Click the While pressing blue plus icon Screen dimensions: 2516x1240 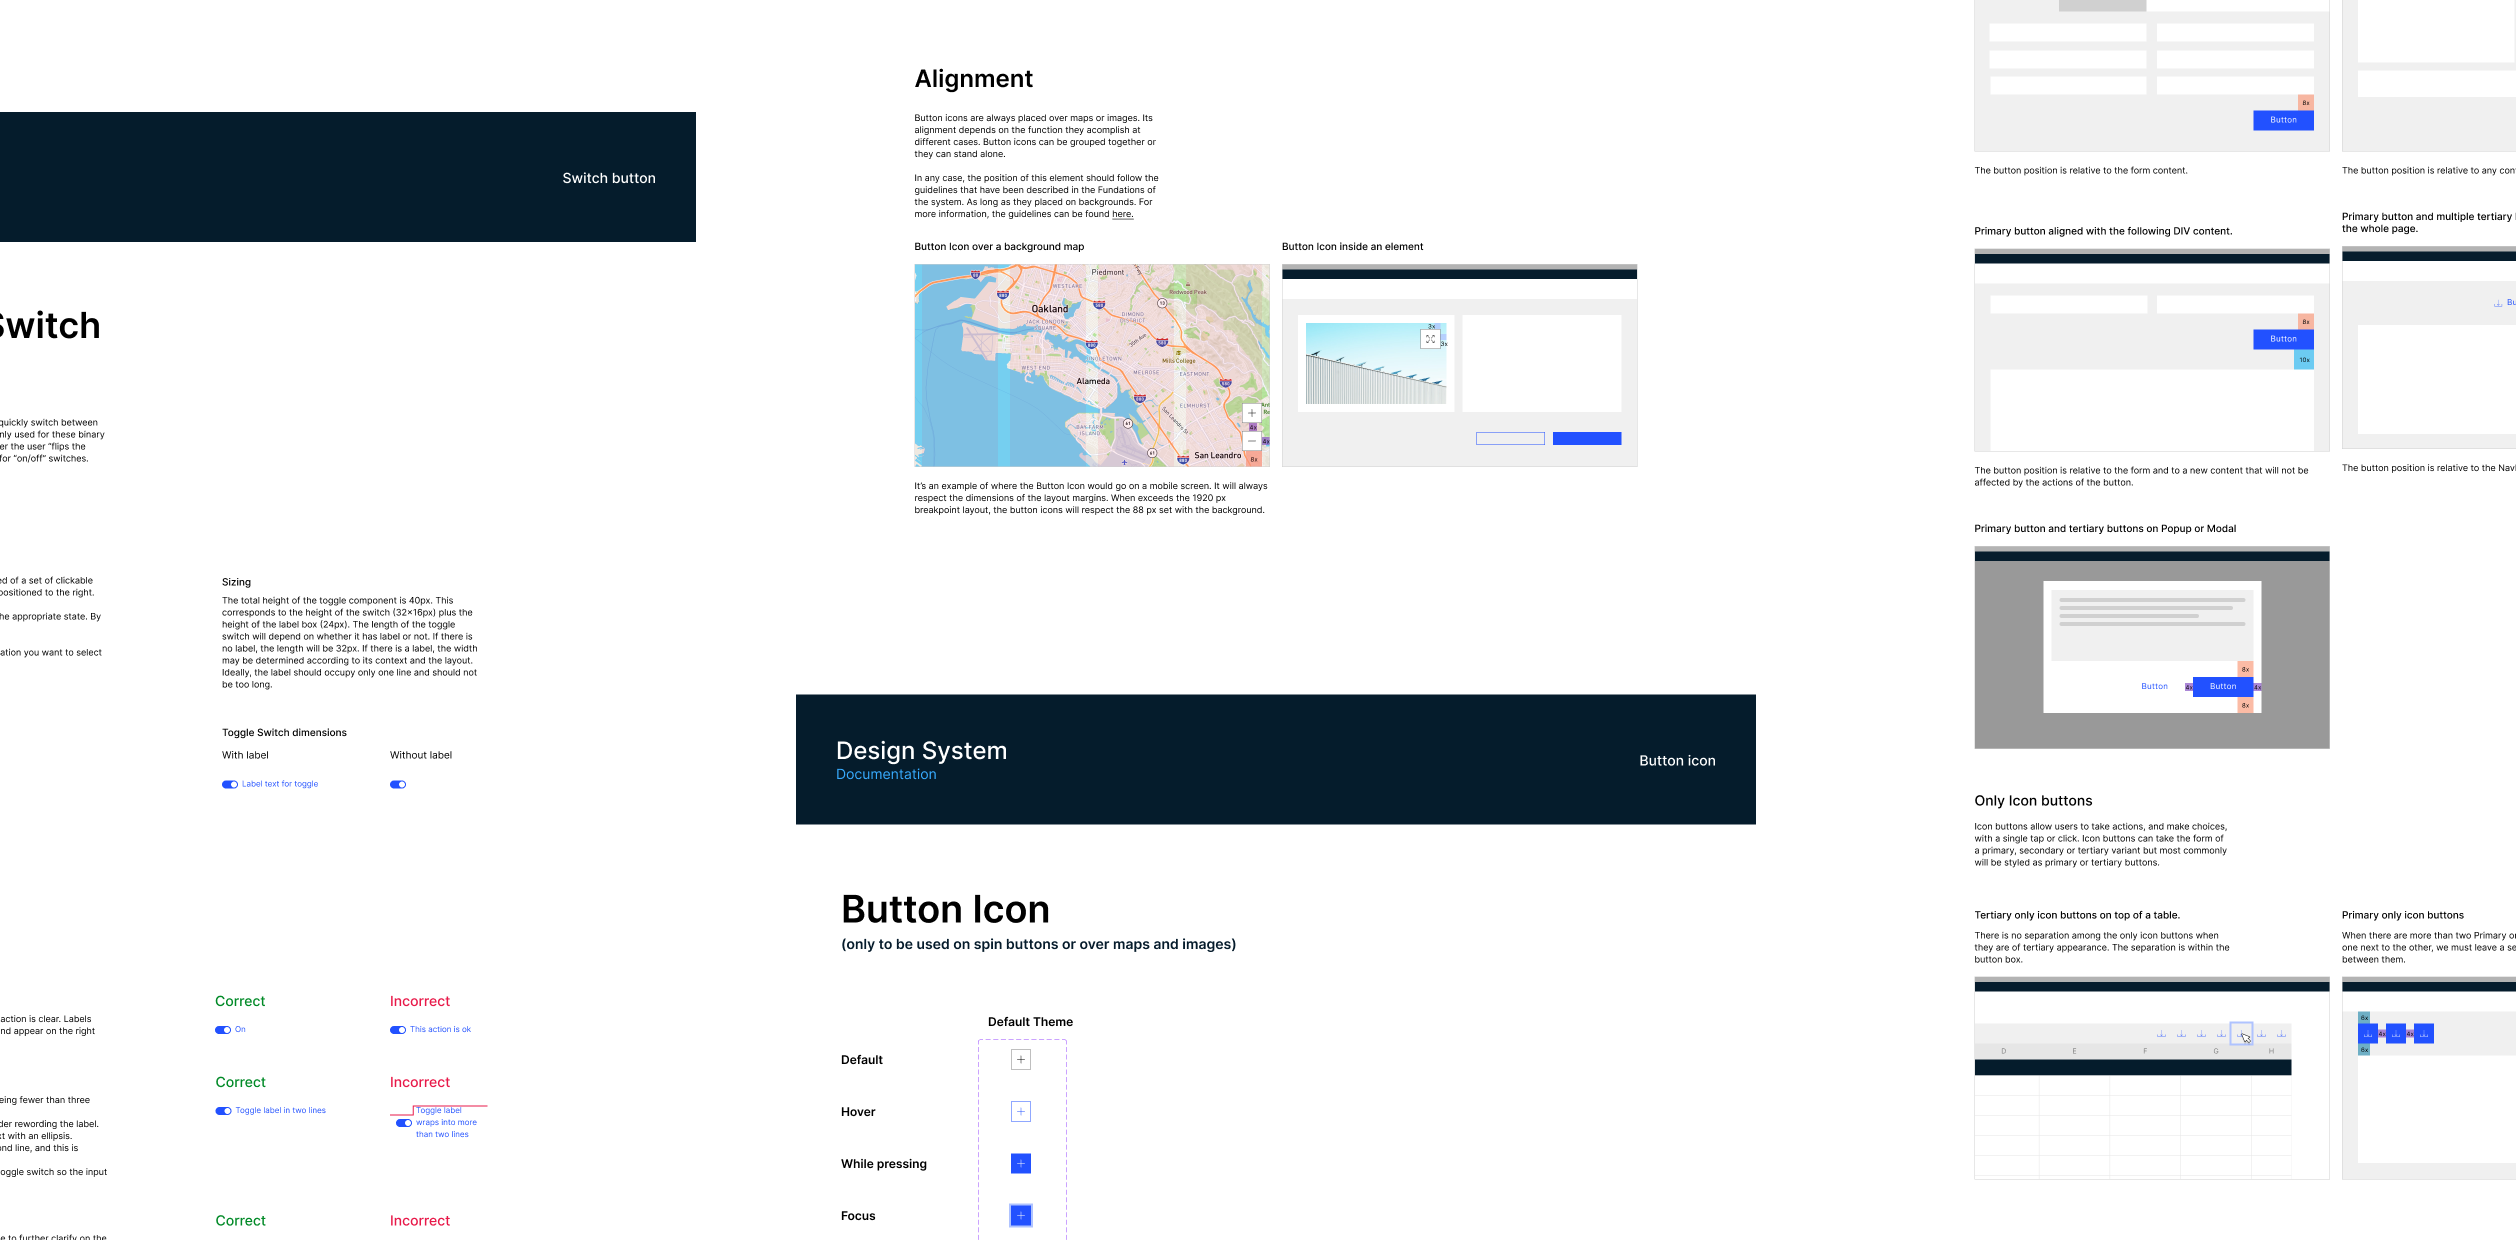pos(1020,1164)
